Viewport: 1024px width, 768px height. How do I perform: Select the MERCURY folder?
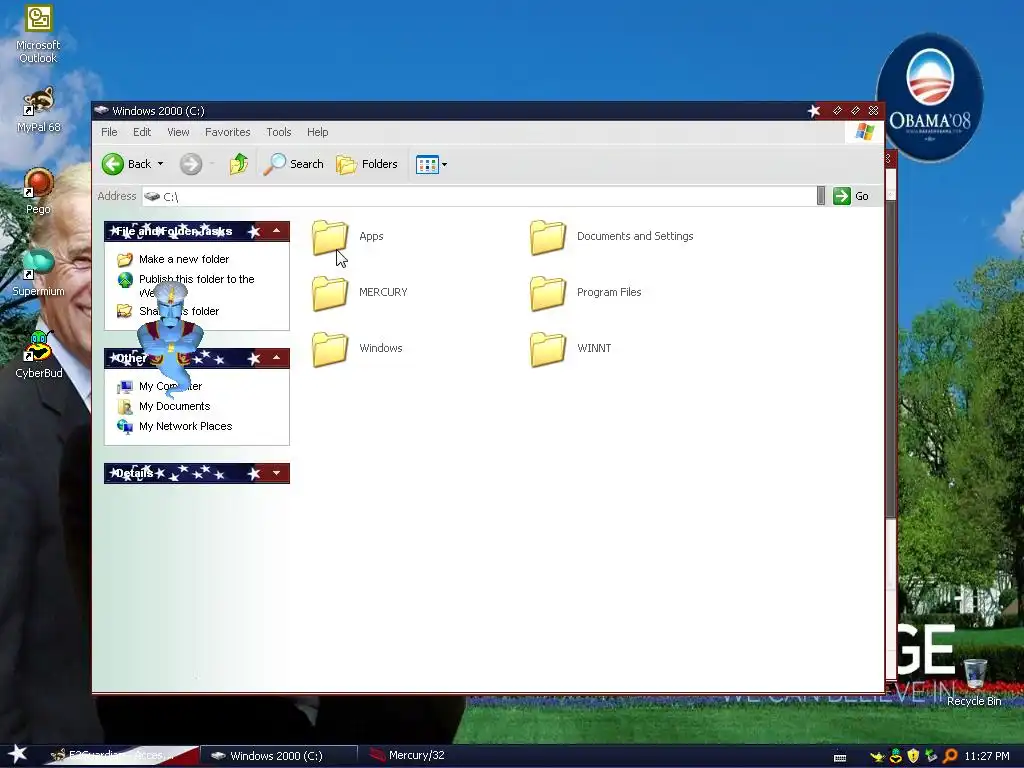tap(360, 293)
